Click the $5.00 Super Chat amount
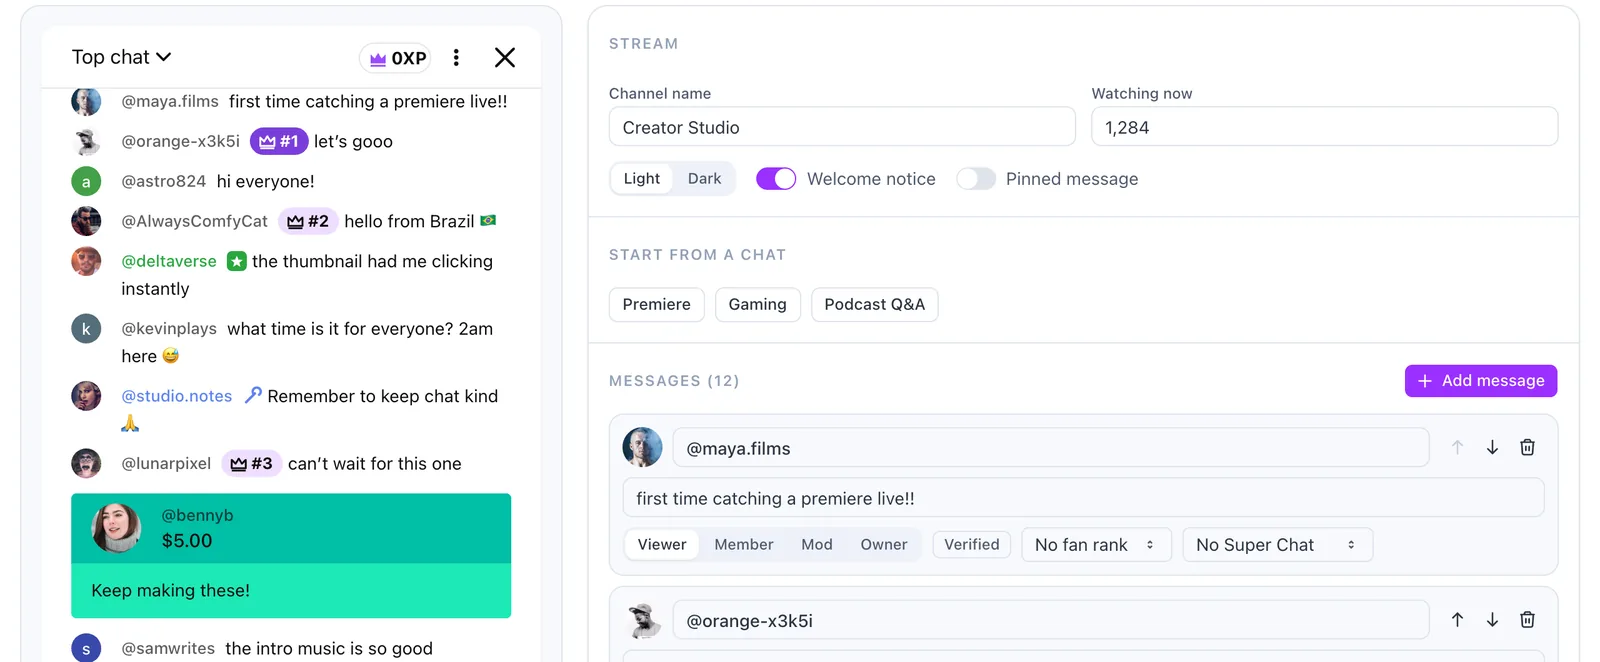Viewport: 1600px width, 662px height. point(187,541)
